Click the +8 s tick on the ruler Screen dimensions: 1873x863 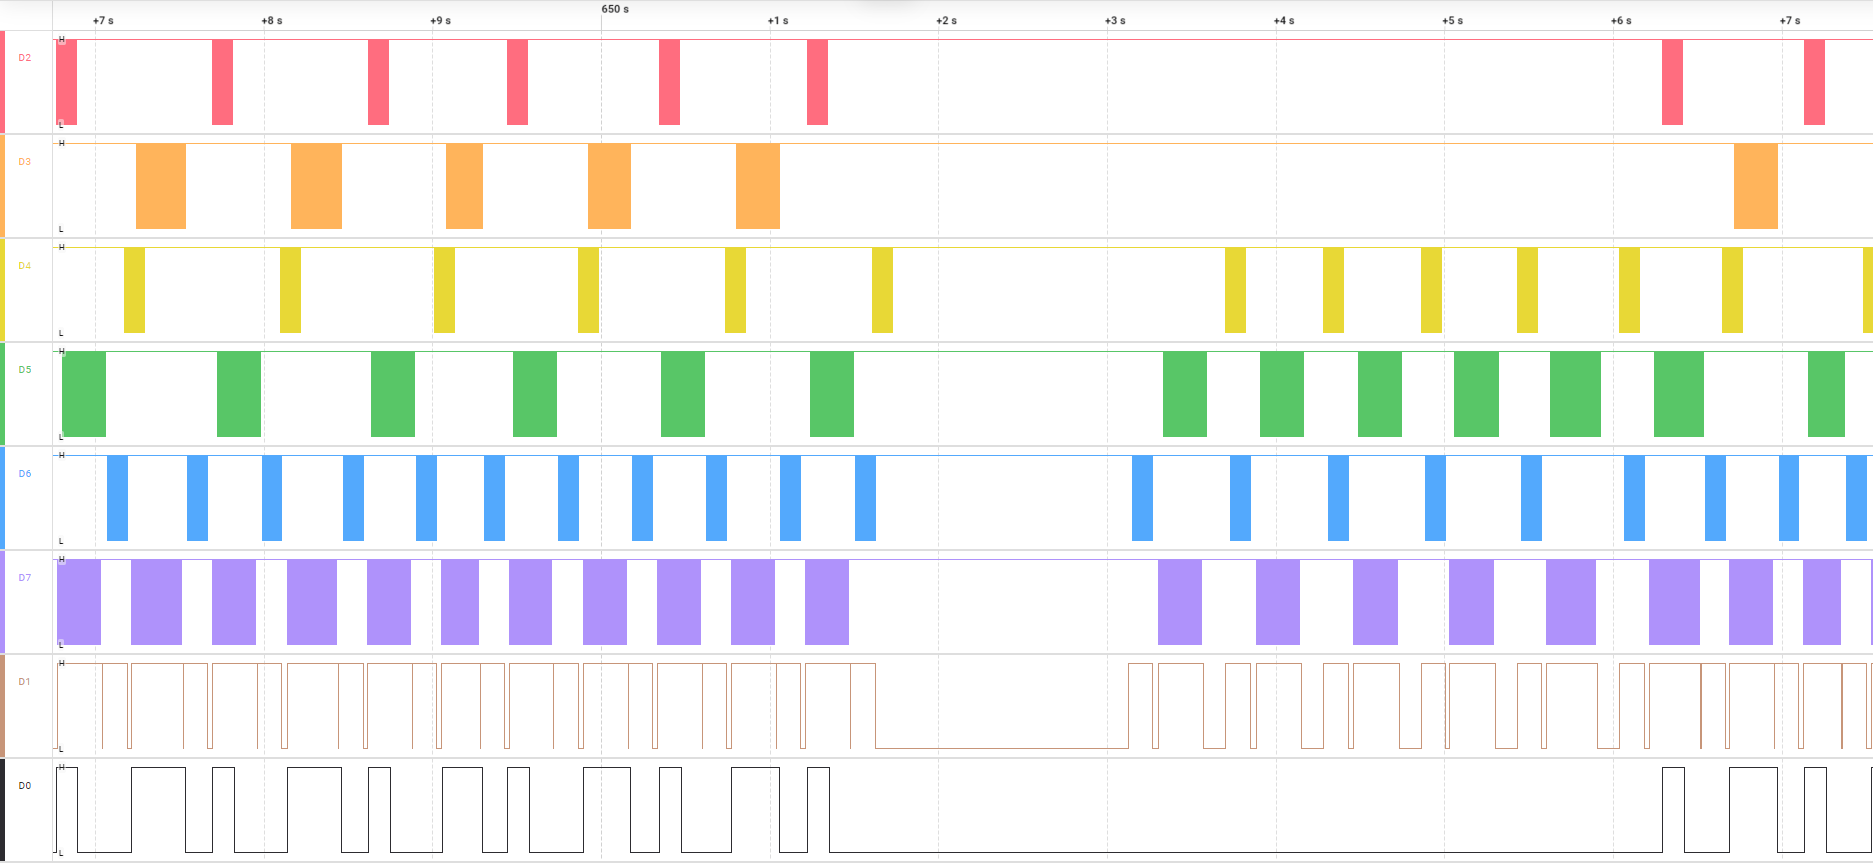[x=272, y=21]
